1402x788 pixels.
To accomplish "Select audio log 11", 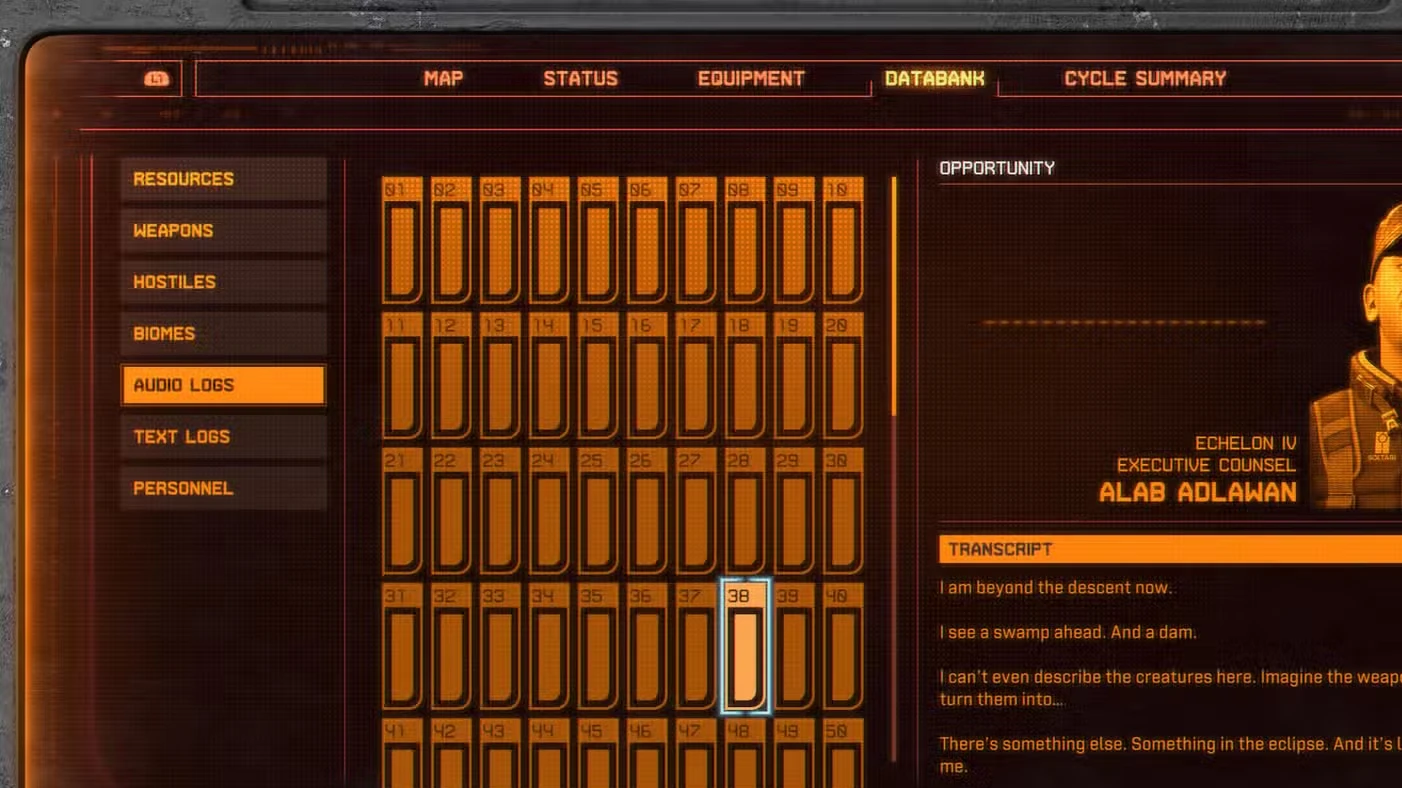I will (402, 375).
